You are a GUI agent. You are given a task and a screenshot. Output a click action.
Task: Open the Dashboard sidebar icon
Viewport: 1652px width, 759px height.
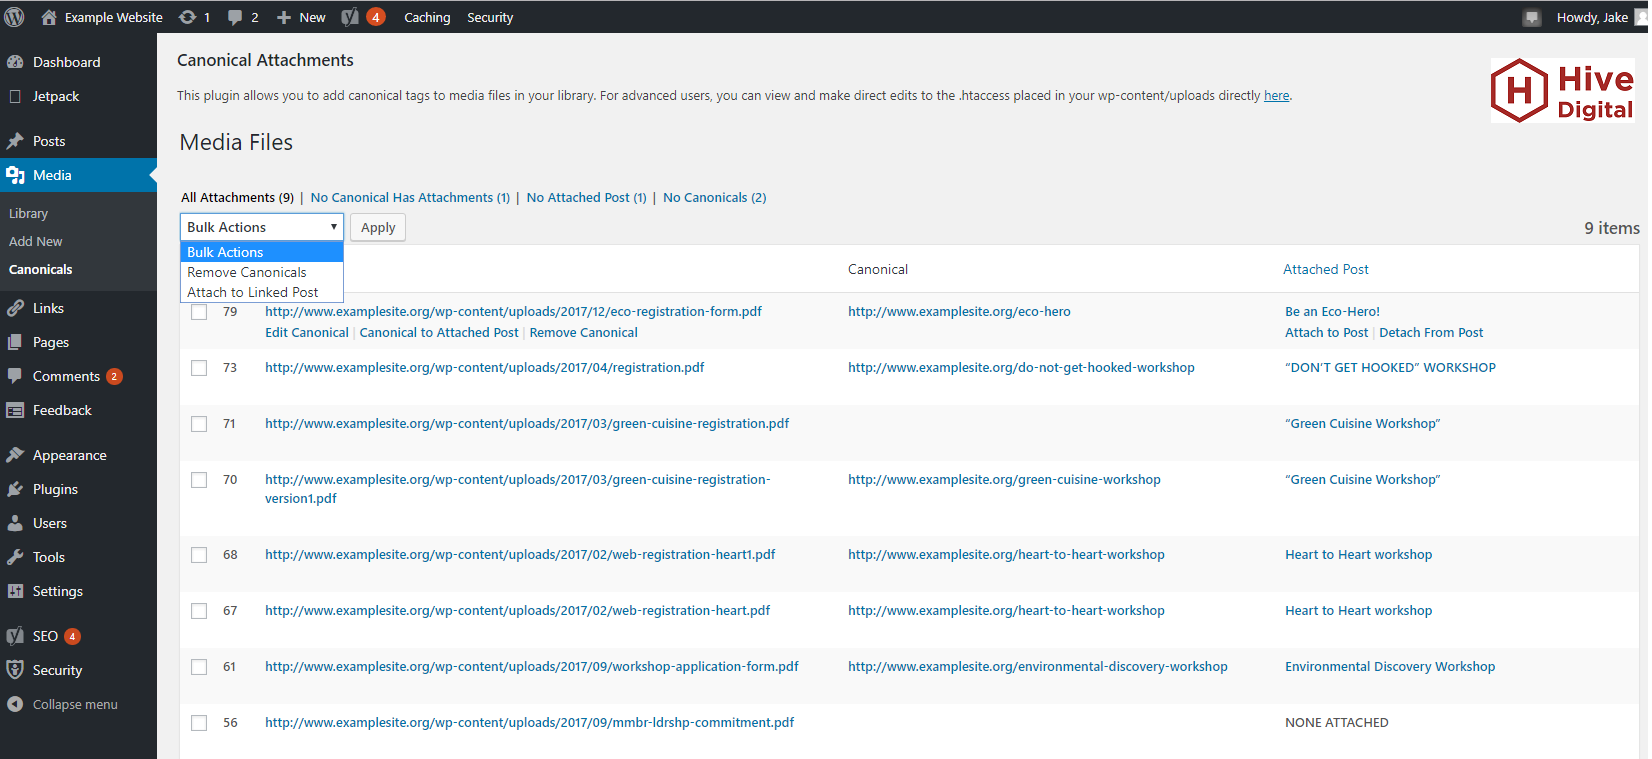(x=15, y=62)
